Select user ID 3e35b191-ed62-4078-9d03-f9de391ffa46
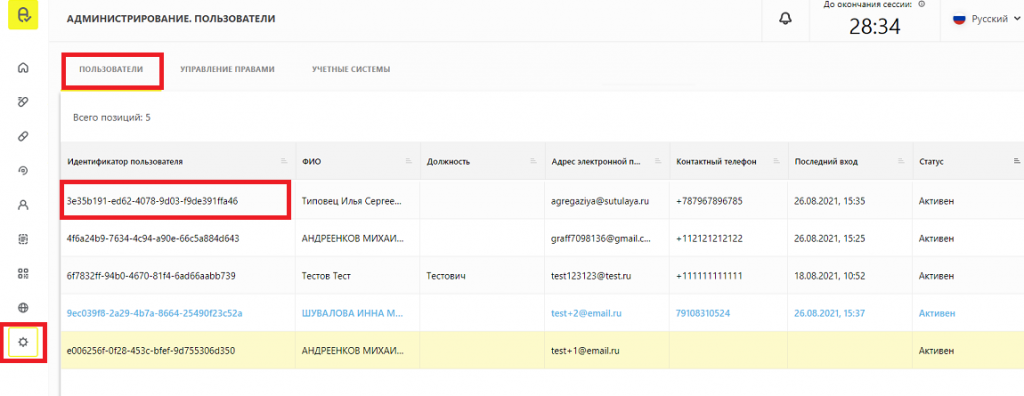 pos(152,201)
